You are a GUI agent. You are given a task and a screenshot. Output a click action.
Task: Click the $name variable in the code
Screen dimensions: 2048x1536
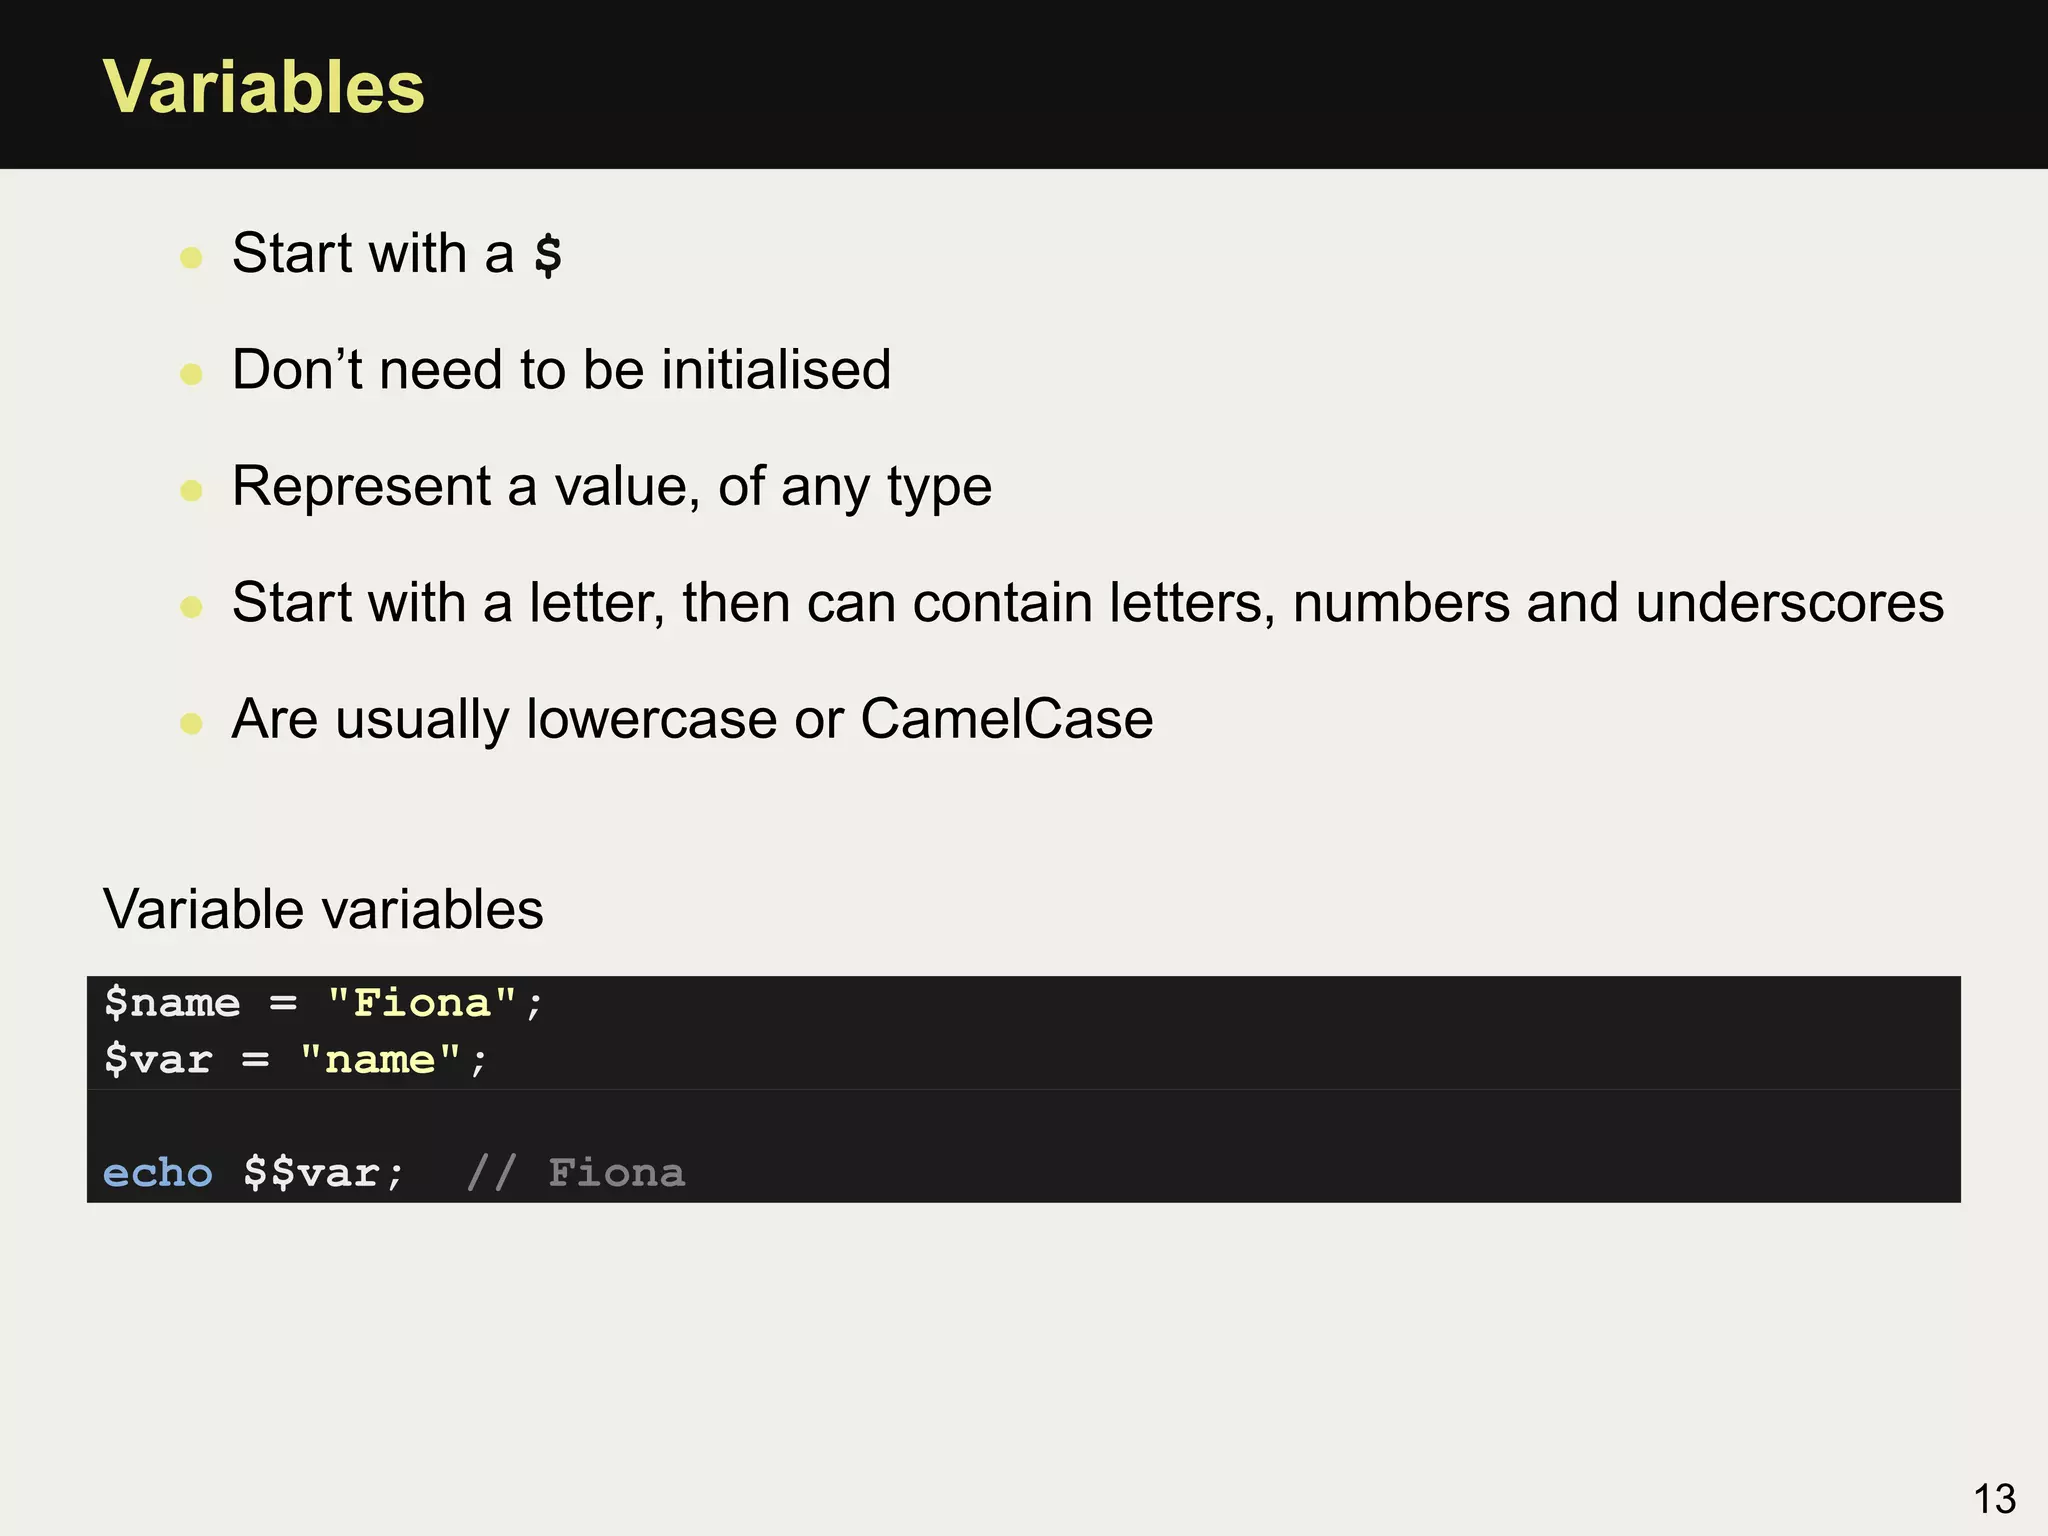coord(172,1003)
